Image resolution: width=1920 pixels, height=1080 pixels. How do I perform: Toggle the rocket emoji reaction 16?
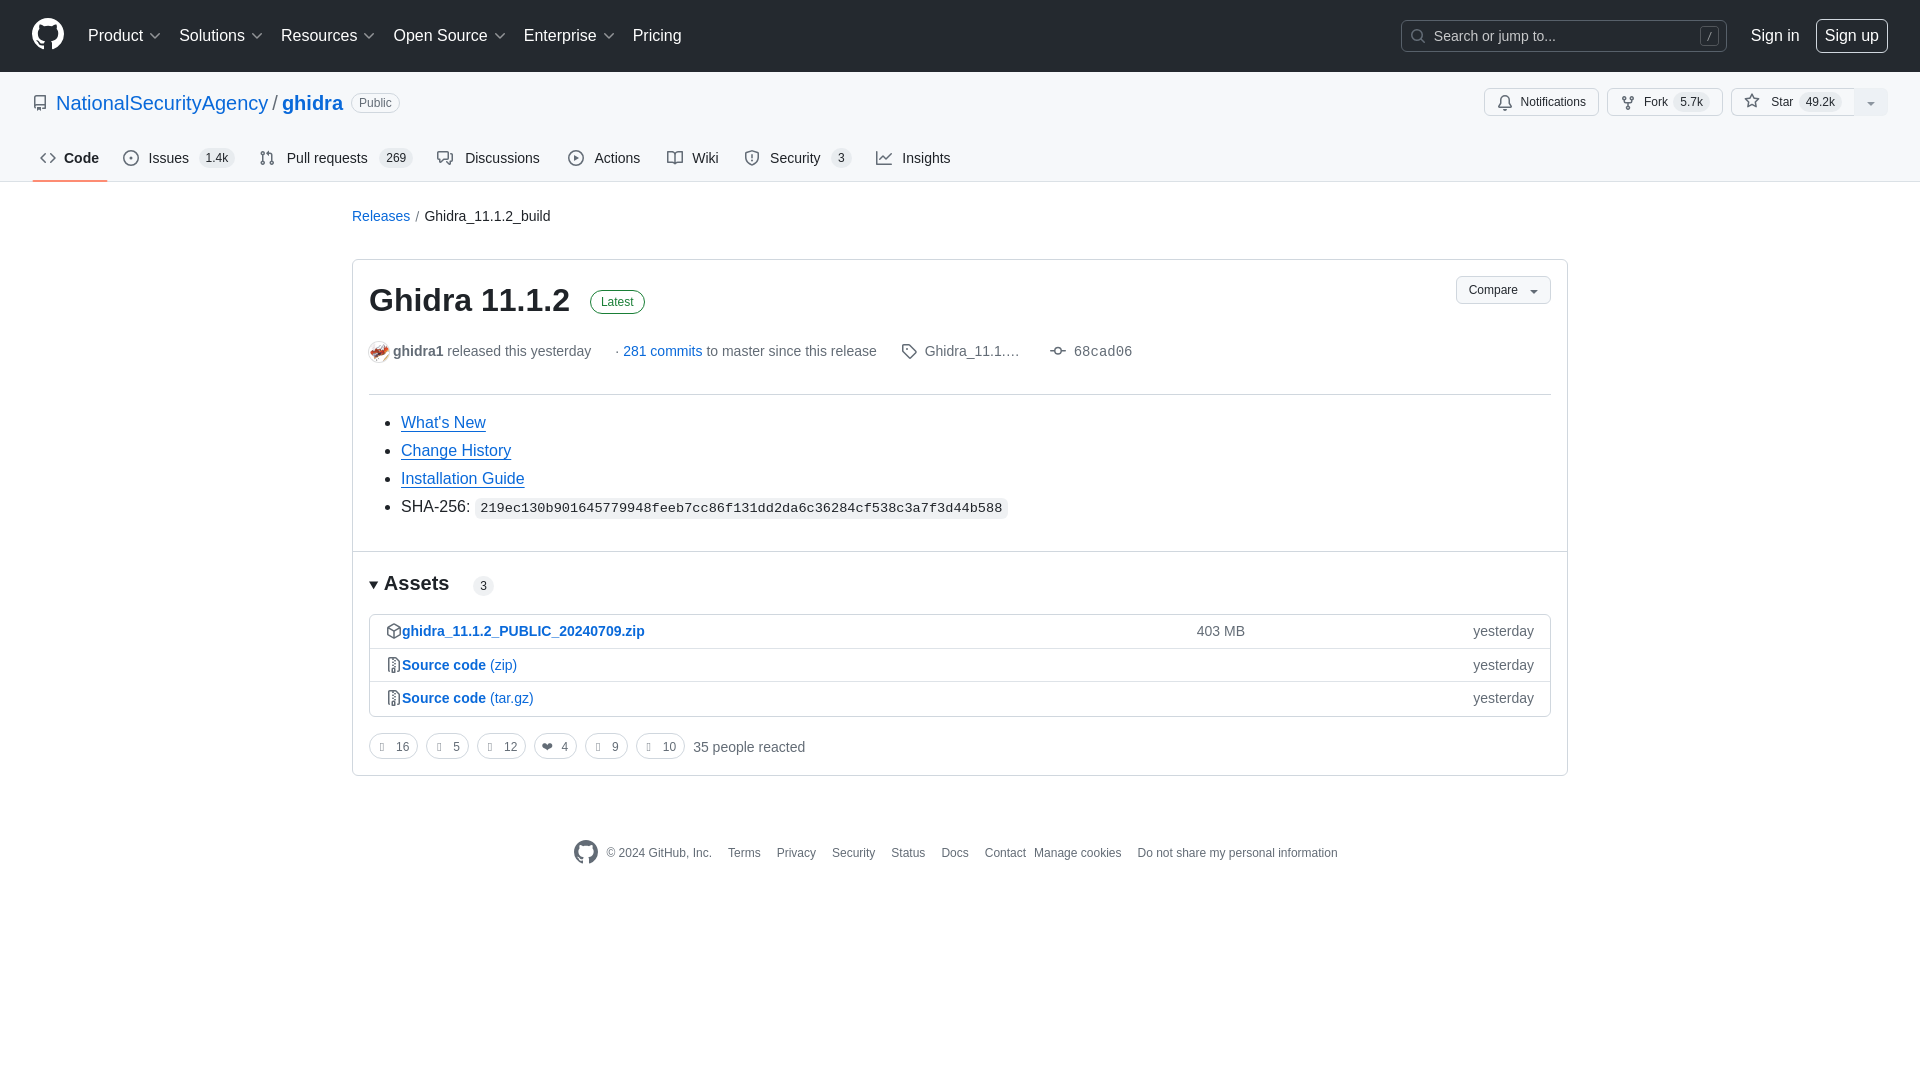pos(393,746)
